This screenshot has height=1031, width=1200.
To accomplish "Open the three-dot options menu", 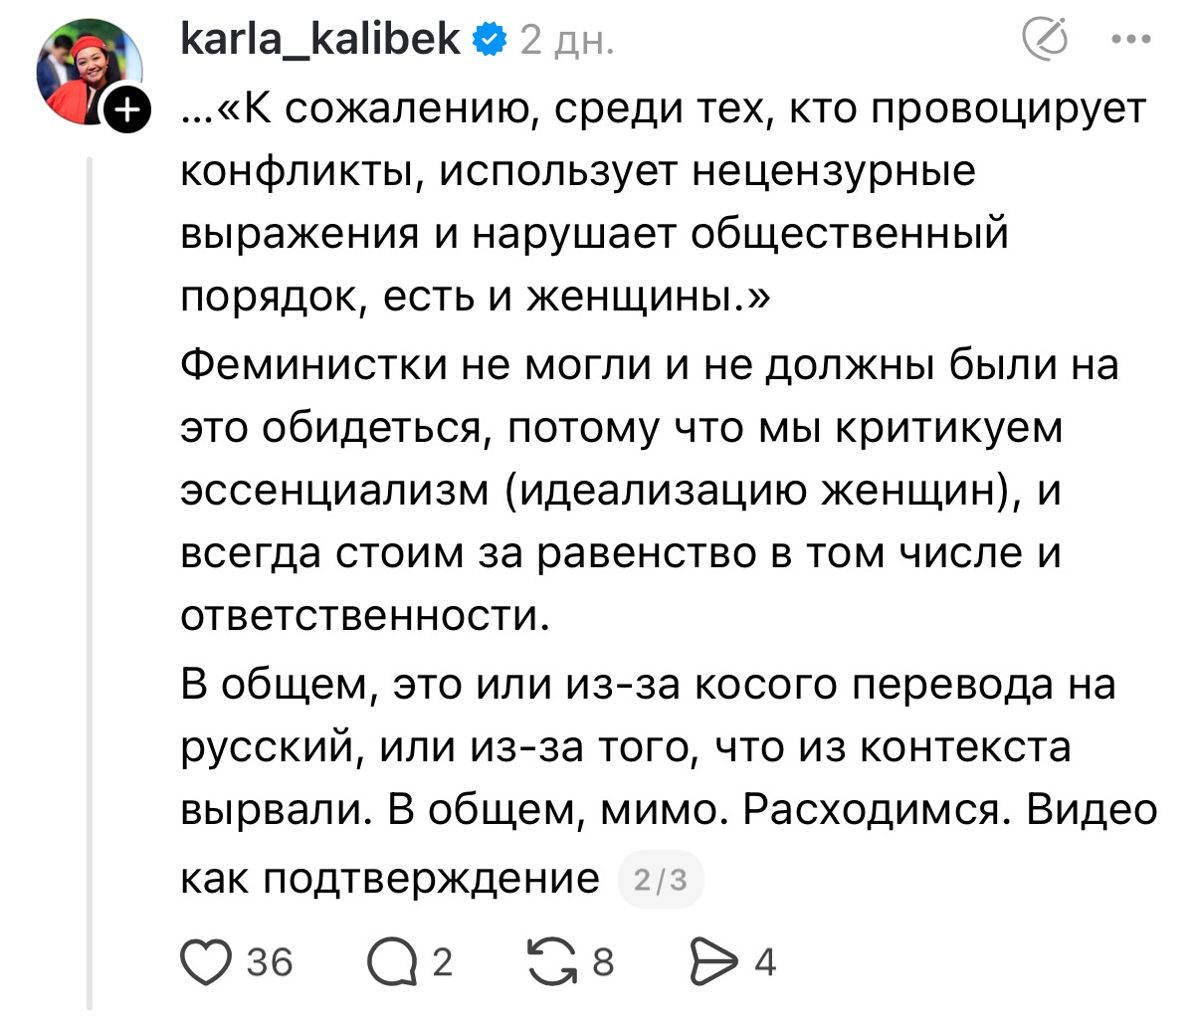I will click(x=1131, y=37).
